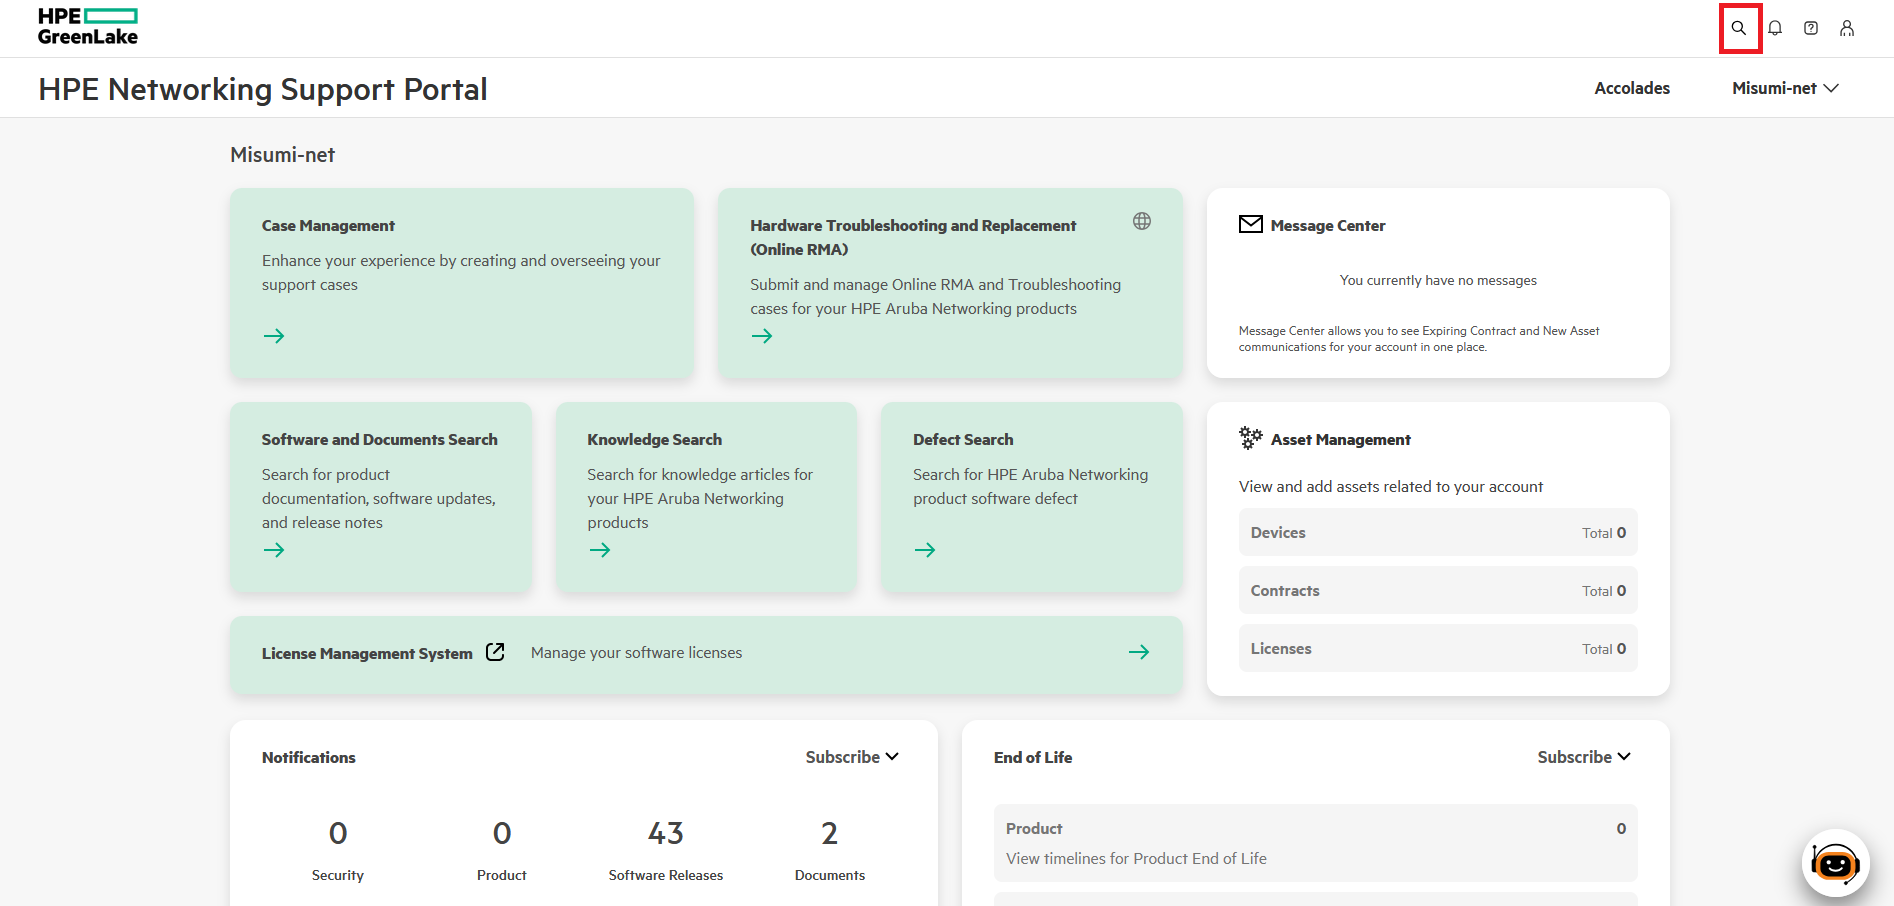
Task: Open the chatbot assistant icon
Action: (x=1836, y=863)
